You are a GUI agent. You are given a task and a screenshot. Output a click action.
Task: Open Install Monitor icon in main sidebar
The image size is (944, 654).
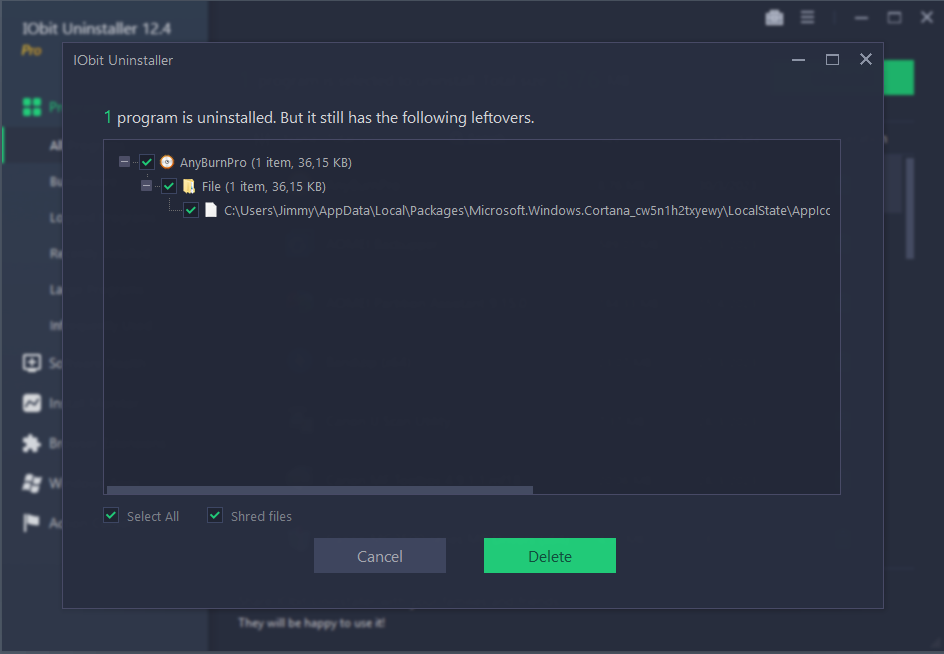[32, 403]
